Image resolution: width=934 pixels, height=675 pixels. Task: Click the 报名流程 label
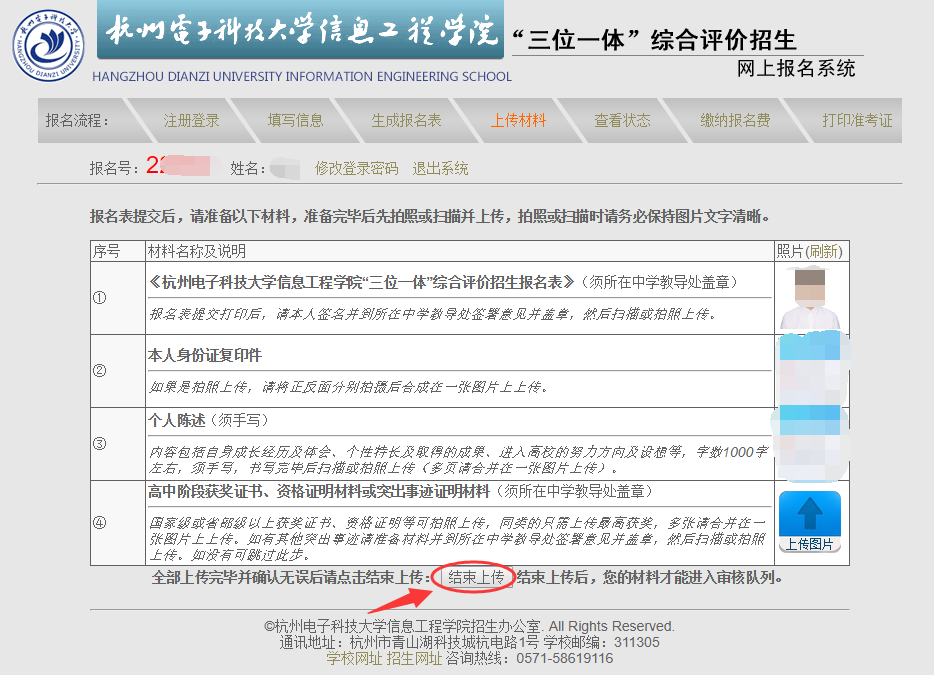[x=77, y=120]
